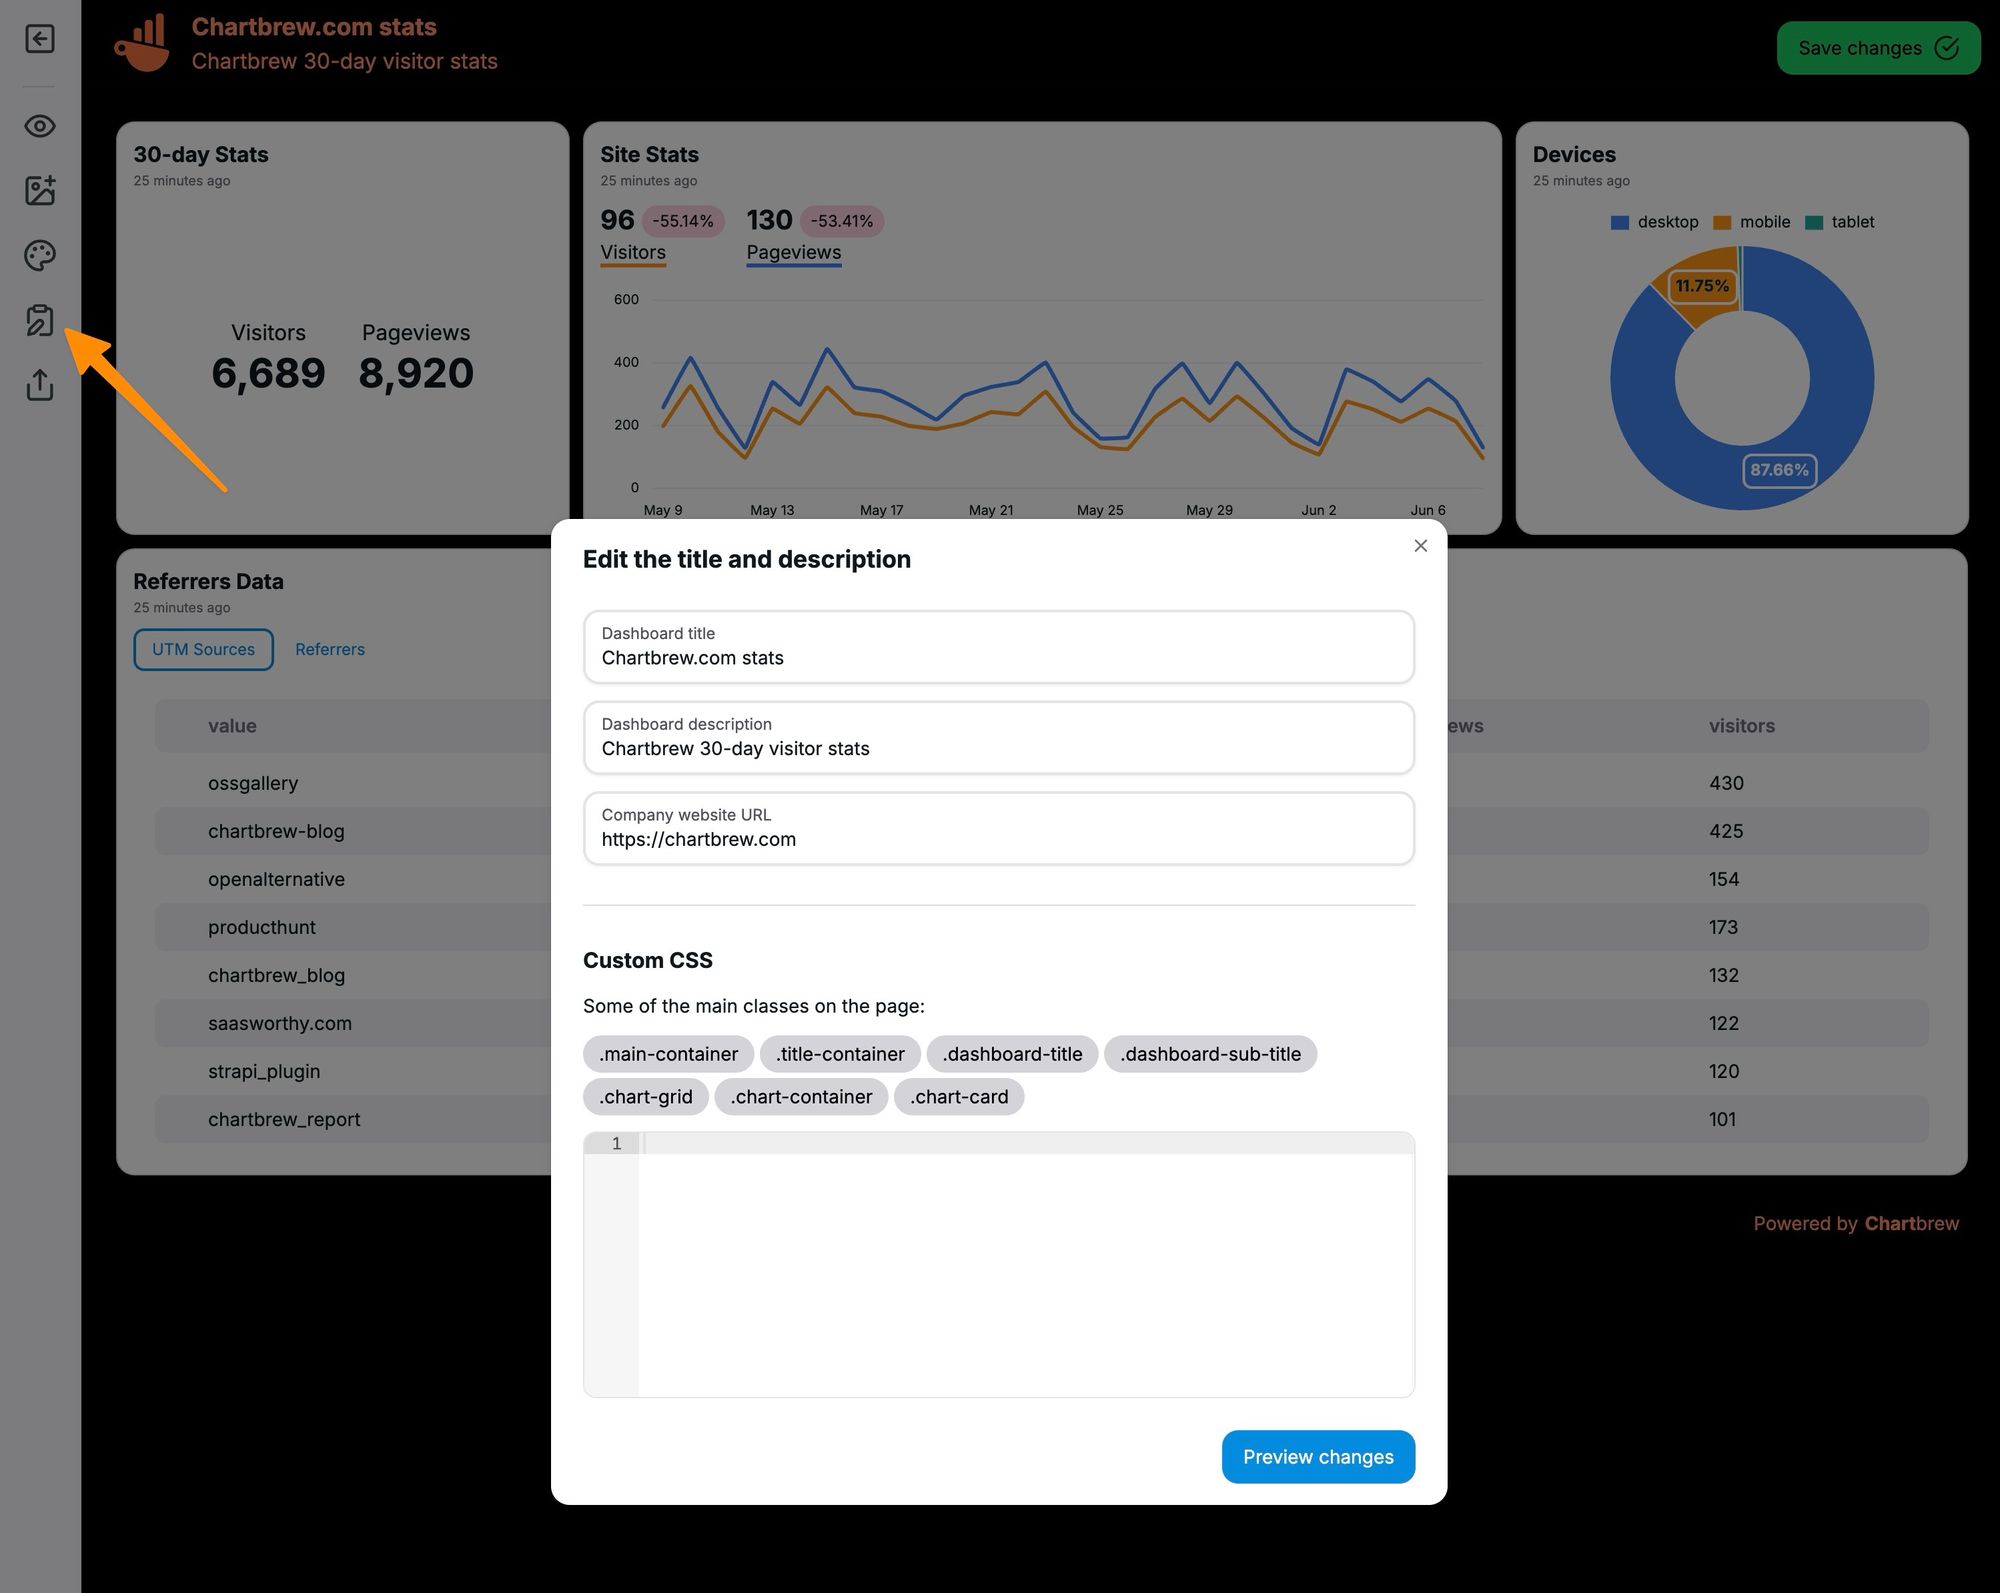
Task: Click the .chart-grid class chip
Action: (x=644, y=1096)
